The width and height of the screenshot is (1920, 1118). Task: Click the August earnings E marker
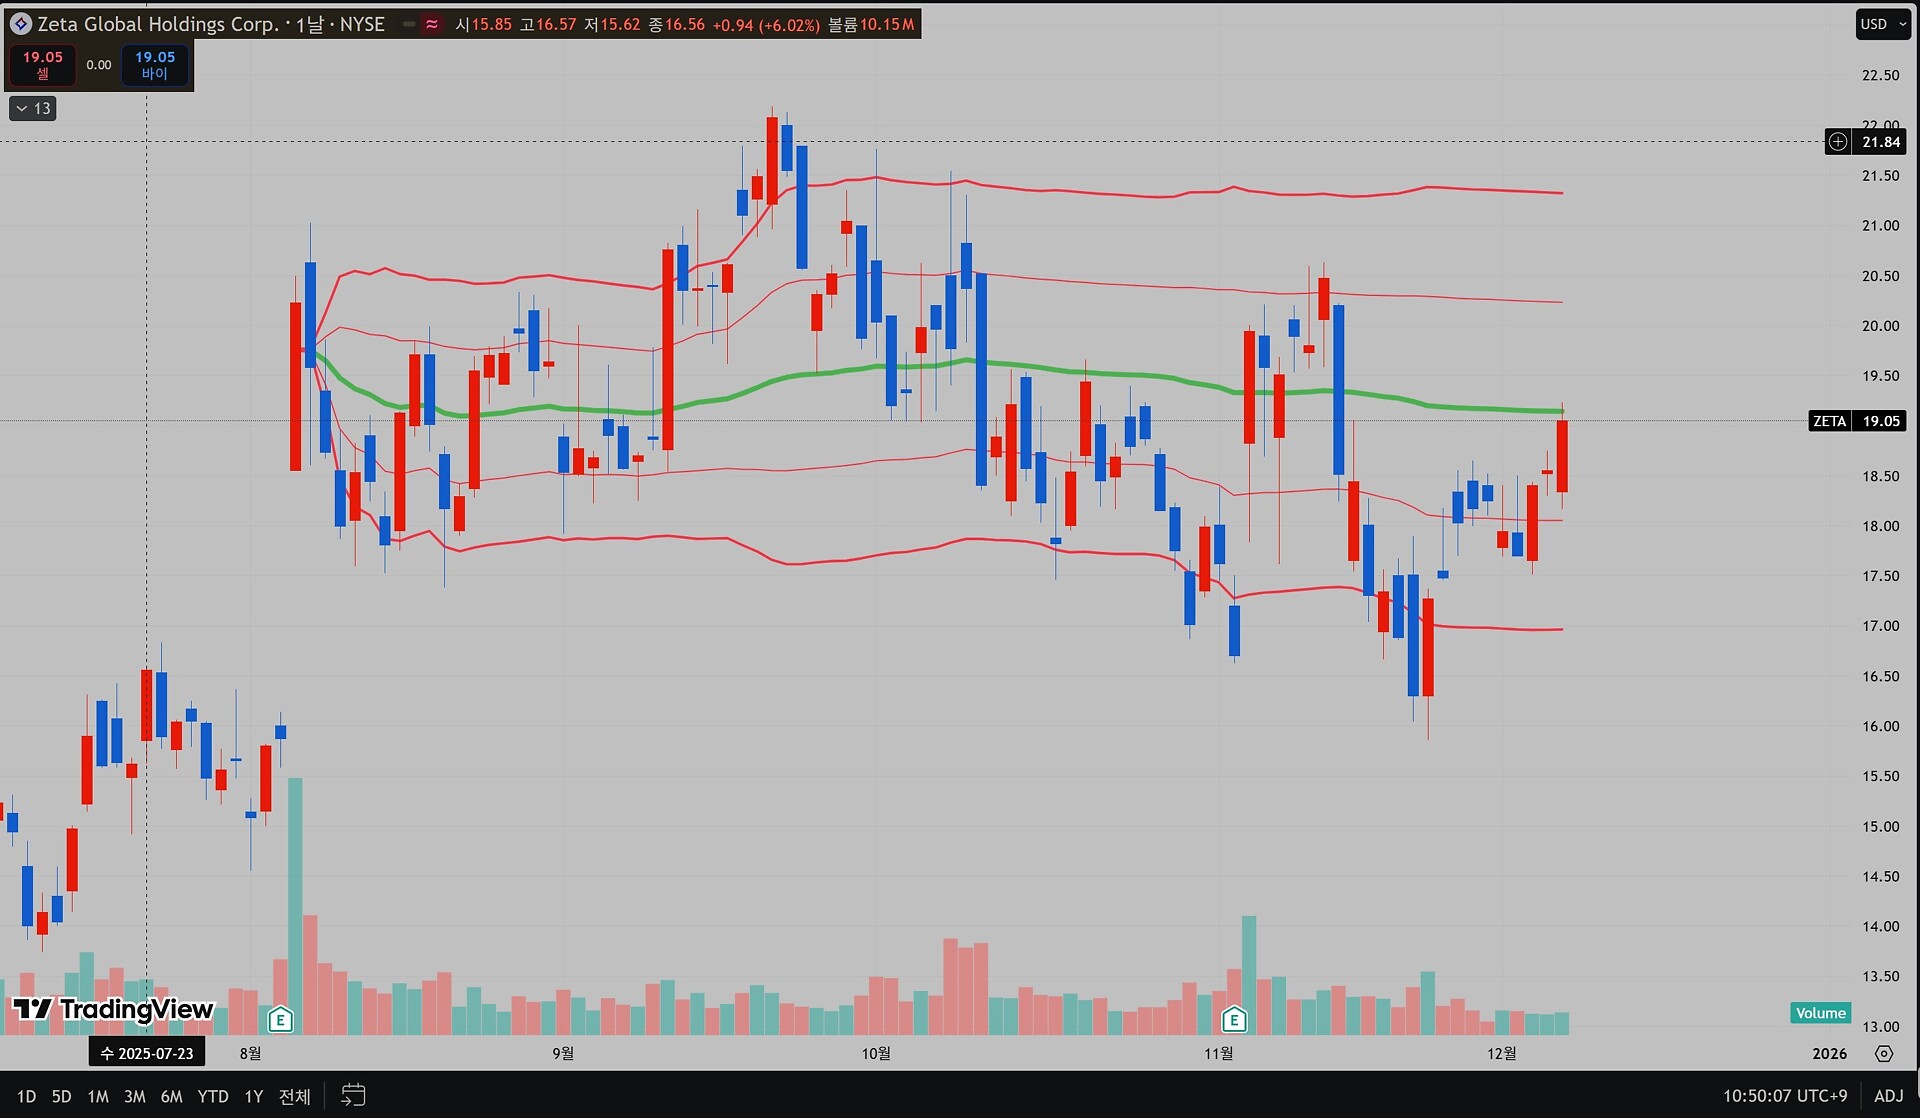click(281, 1019)
